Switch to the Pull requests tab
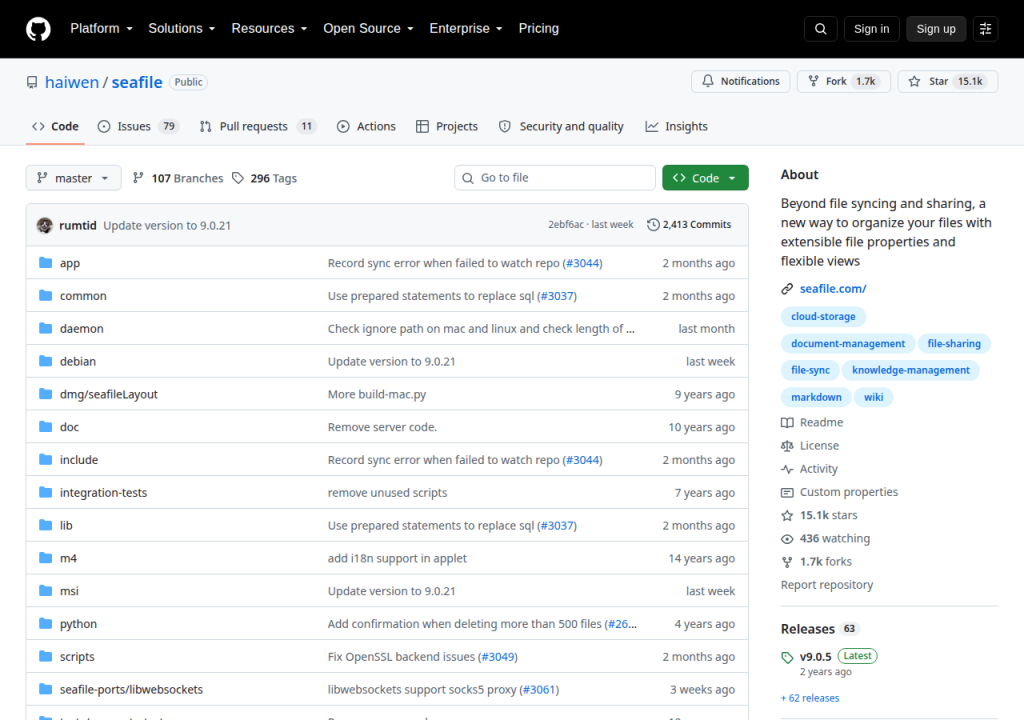The width and height of the screenshot is (1024, 720). click(x=257, y=126)
